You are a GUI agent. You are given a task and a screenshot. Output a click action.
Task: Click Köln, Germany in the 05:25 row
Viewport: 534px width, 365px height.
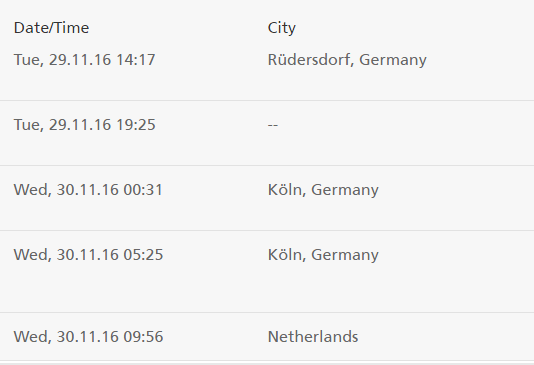(323, 255)
